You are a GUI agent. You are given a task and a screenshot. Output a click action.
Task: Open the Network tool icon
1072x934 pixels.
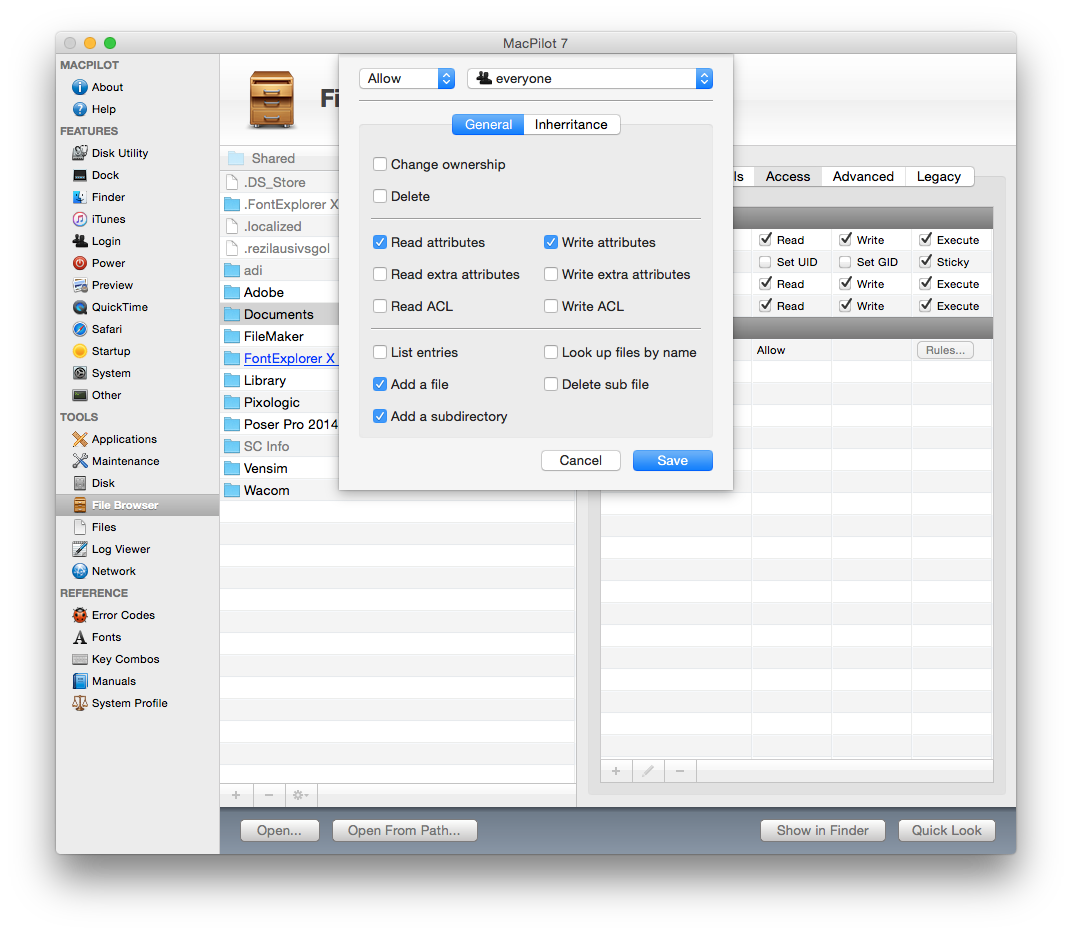(x=80, y=571)
